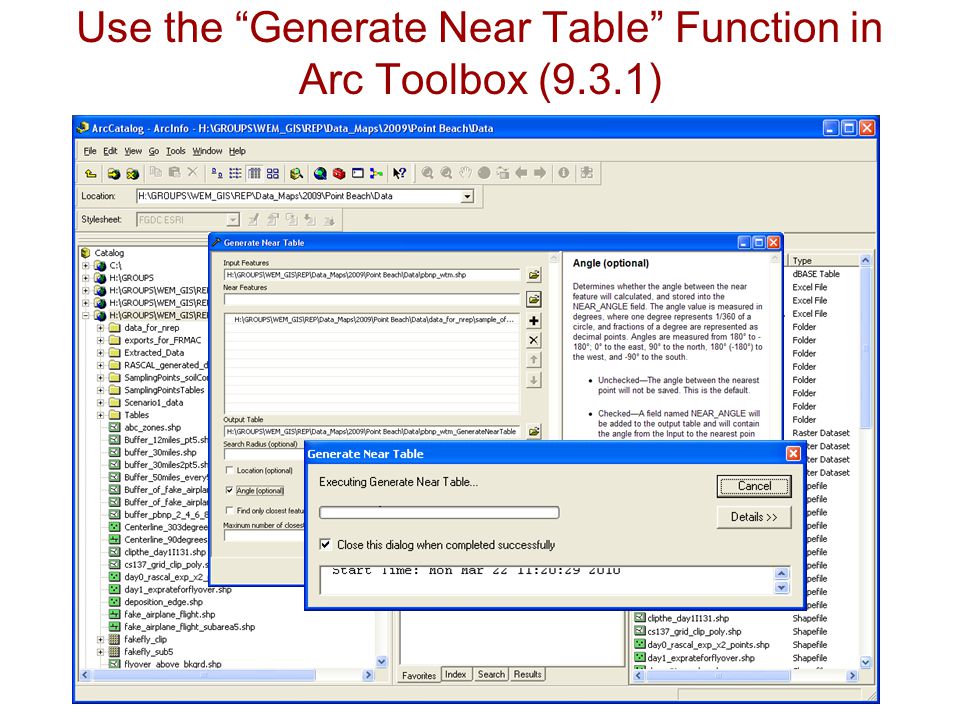Switch to Details view icon
Screen dimensions: 960x720
(254, 173)
